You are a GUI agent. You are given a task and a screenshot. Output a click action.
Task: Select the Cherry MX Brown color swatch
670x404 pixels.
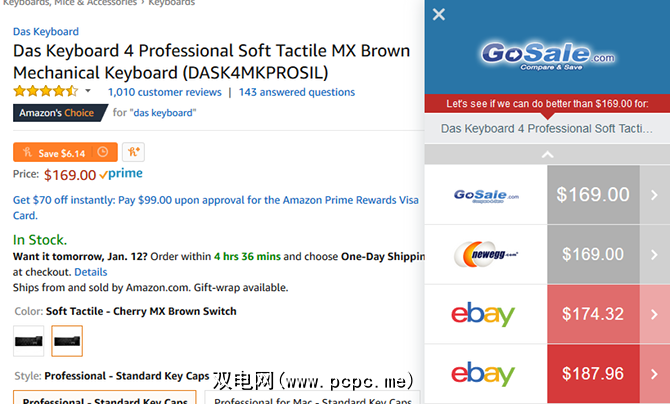click(x=67, y=341)
